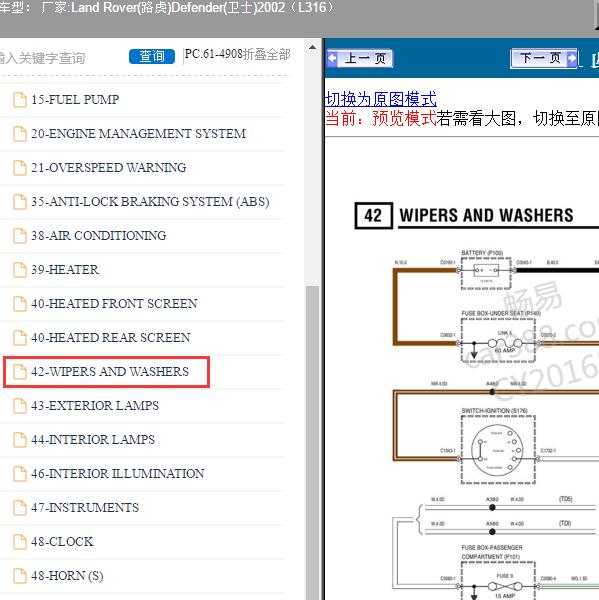Click the document icon beside 47-INSTRUMENTS
The width and height of the screenshot is (599, 600).
click(20, 508)
